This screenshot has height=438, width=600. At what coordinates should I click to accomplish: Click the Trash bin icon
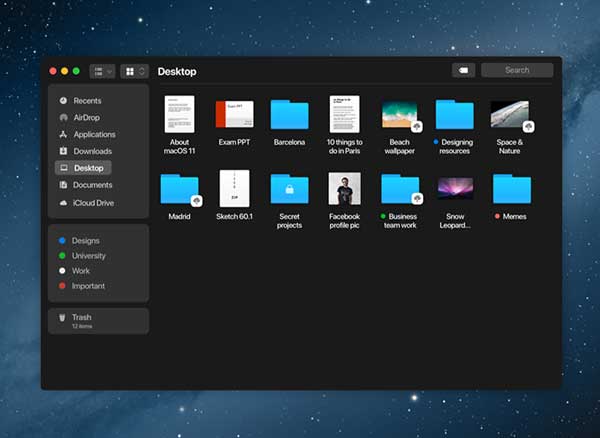(x=62, y=318)
